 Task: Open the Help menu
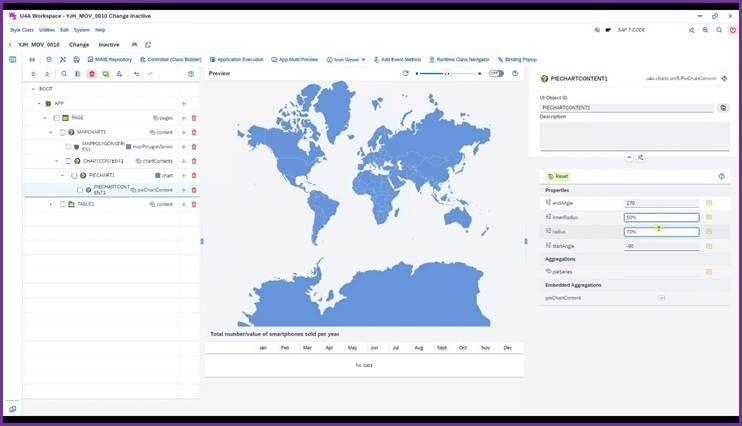[100, 30]
